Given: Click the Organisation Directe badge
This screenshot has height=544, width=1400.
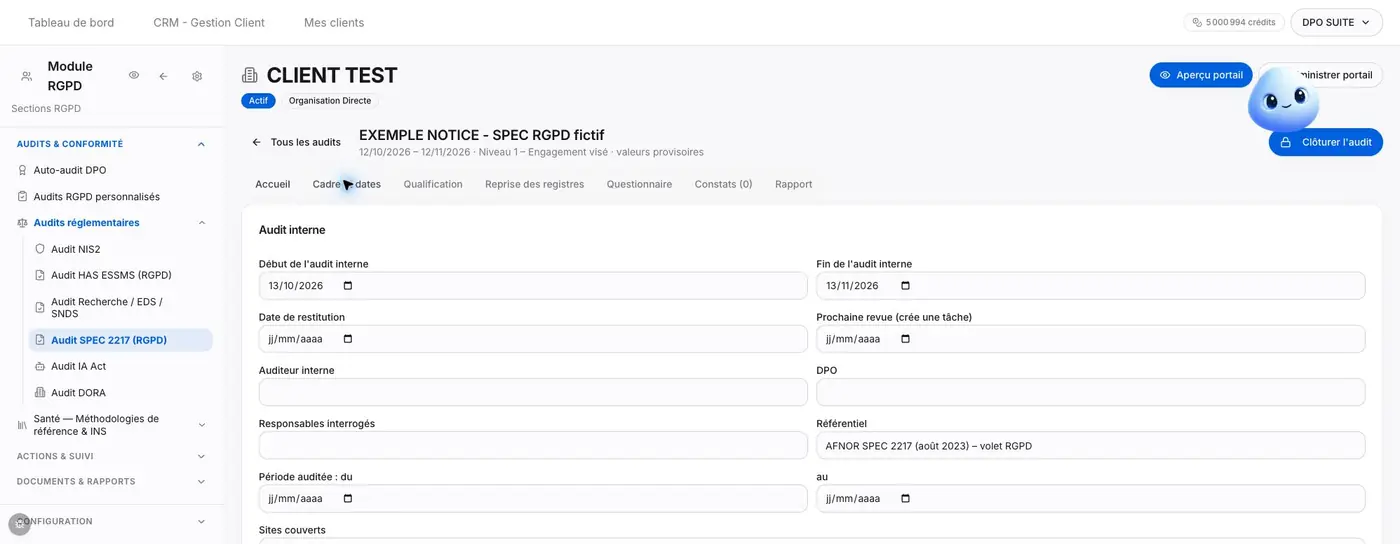Looking at the screenshot, I should pos(330,101).
